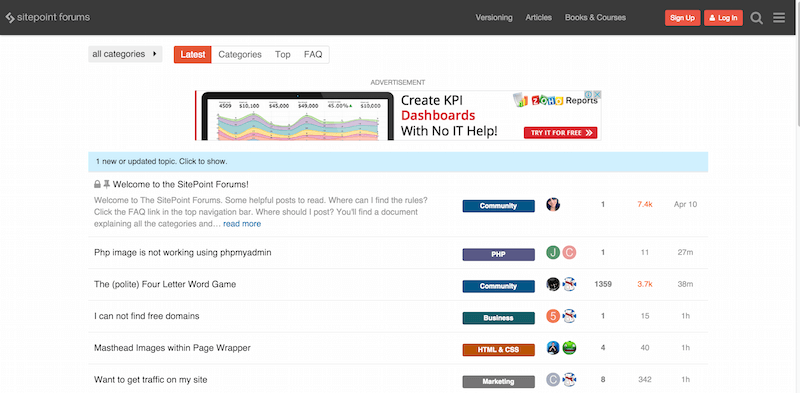Click reply count 8 on traffic row
This screenshot has width=800, height=393.
coord(603,380)
